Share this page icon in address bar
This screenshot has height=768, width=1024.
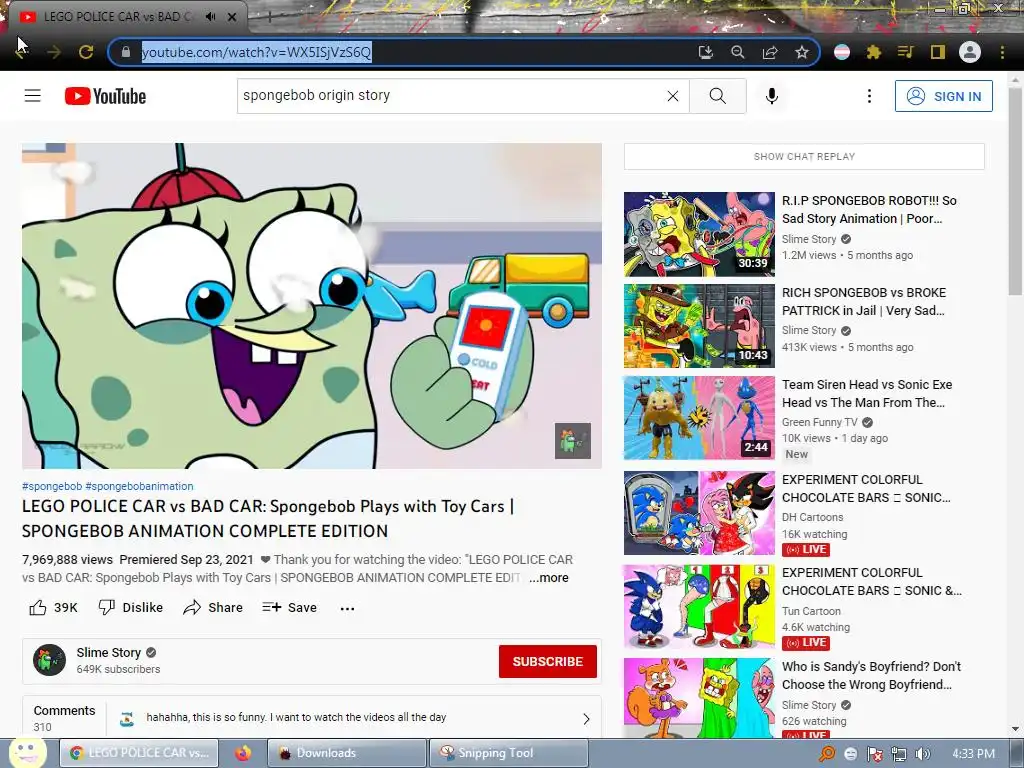[x=769, y=52]
